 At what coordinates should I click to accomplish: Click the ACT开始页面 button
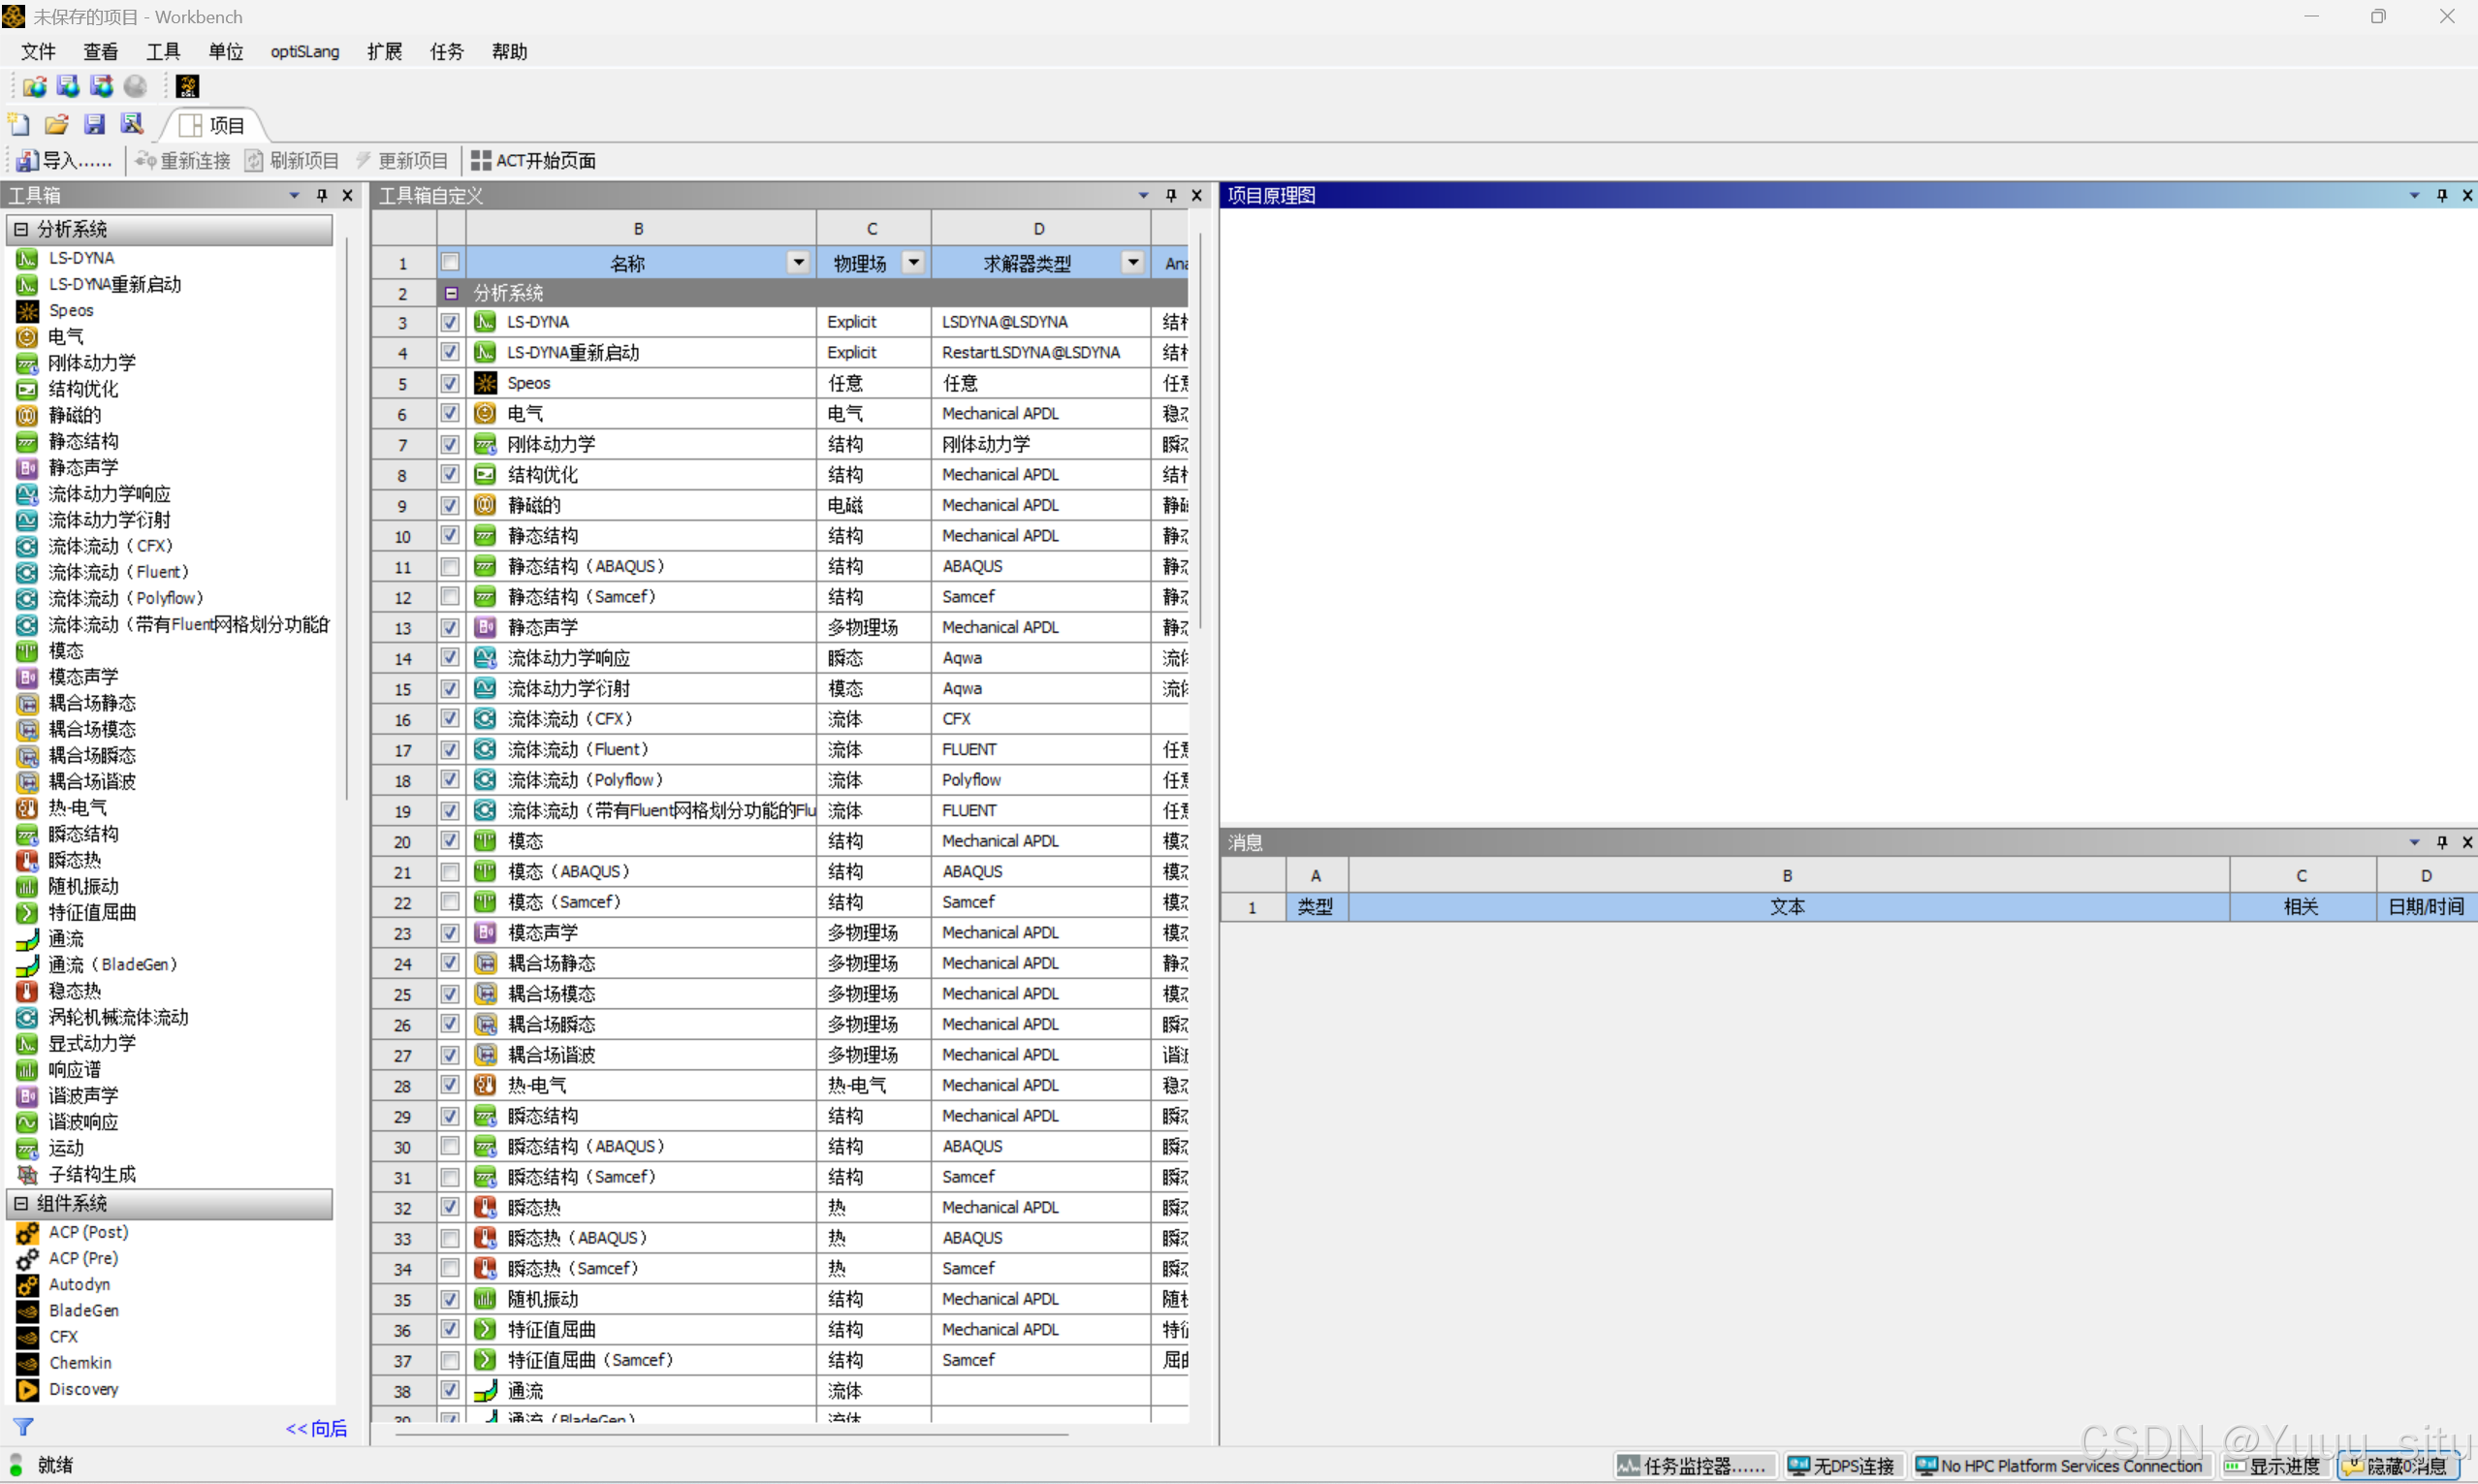pyautogui.click(x=533, y=160)
